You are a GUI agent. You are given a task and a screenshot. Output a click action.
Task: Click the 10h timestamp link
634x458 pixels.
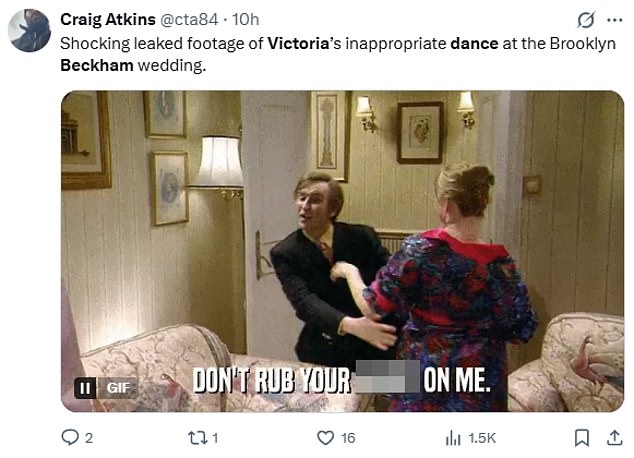pyautogui.click(x=246, y=20)
